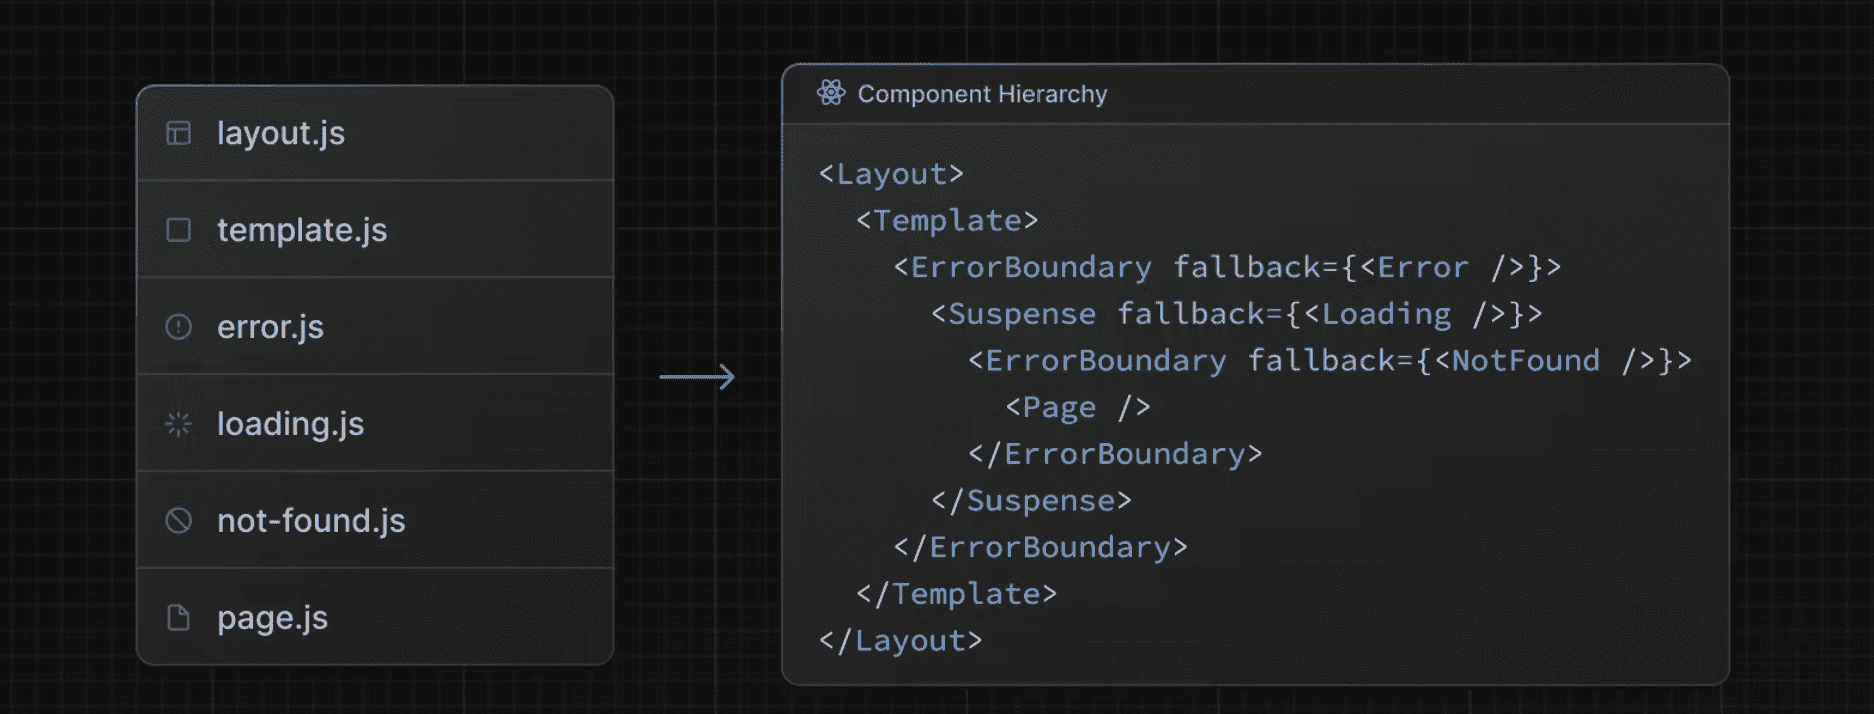Click the arrow between file list and hierarchy
Screen dimensions: 1874x714
coord(697,377)
